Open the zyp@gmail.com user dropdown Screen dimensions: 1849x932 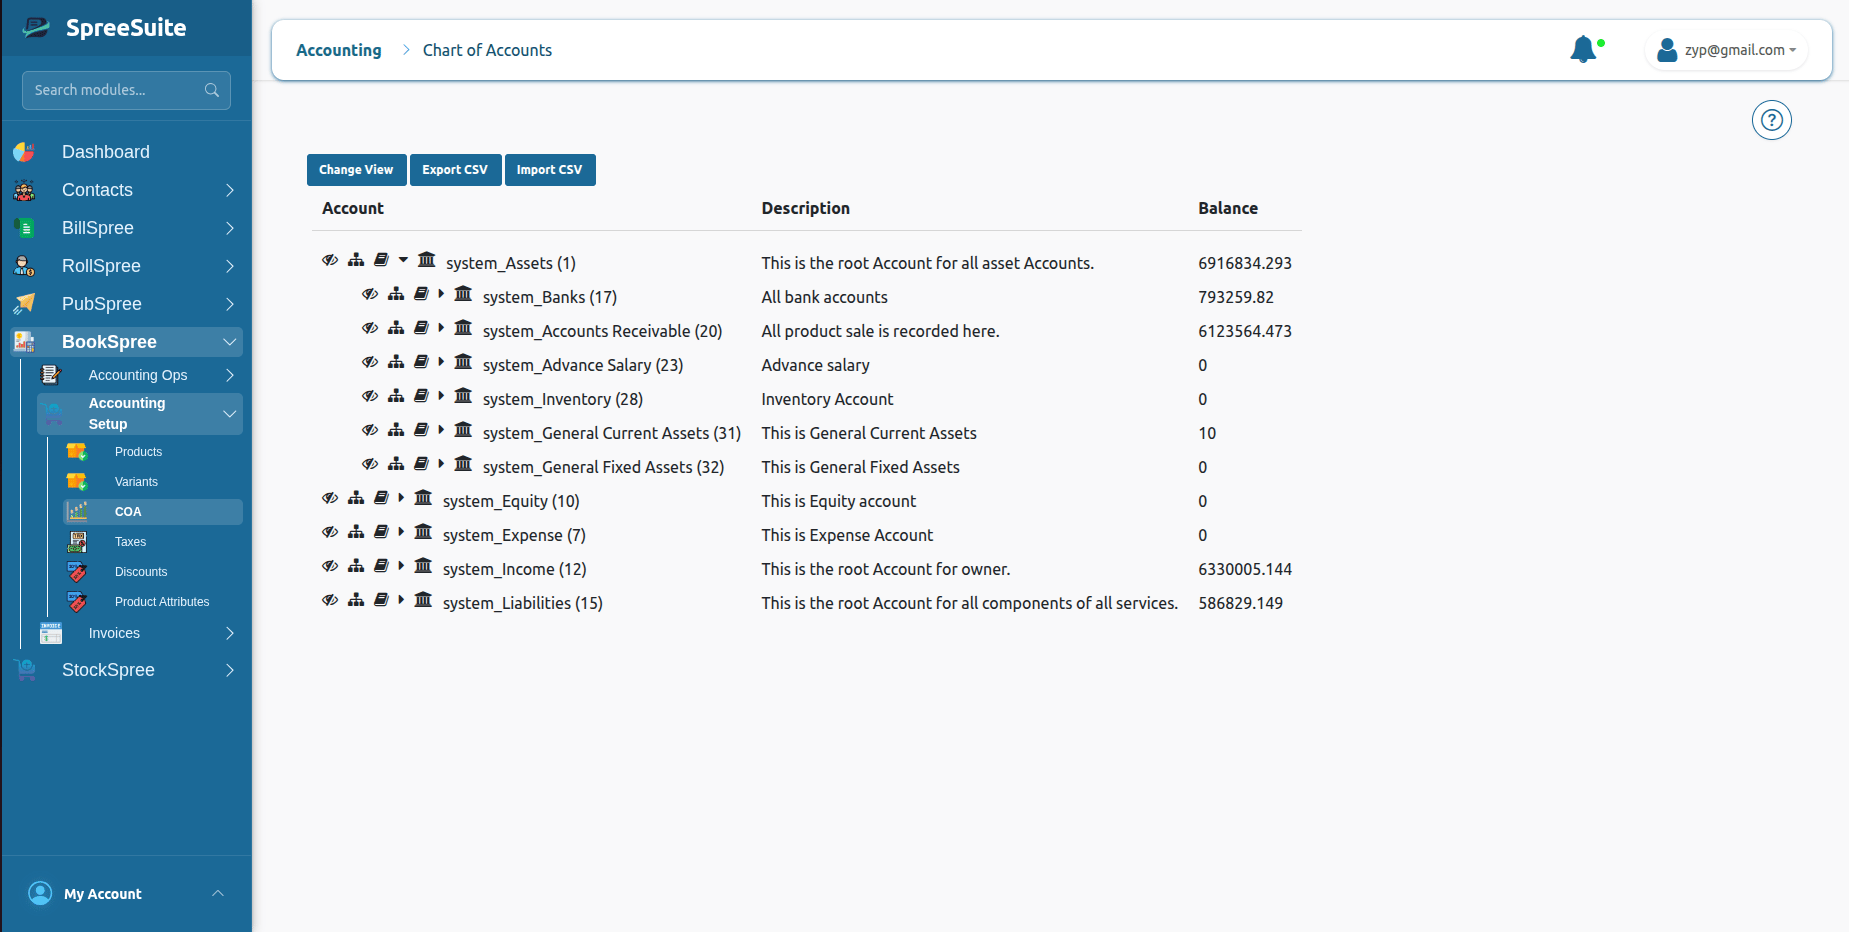point(1727,50)
